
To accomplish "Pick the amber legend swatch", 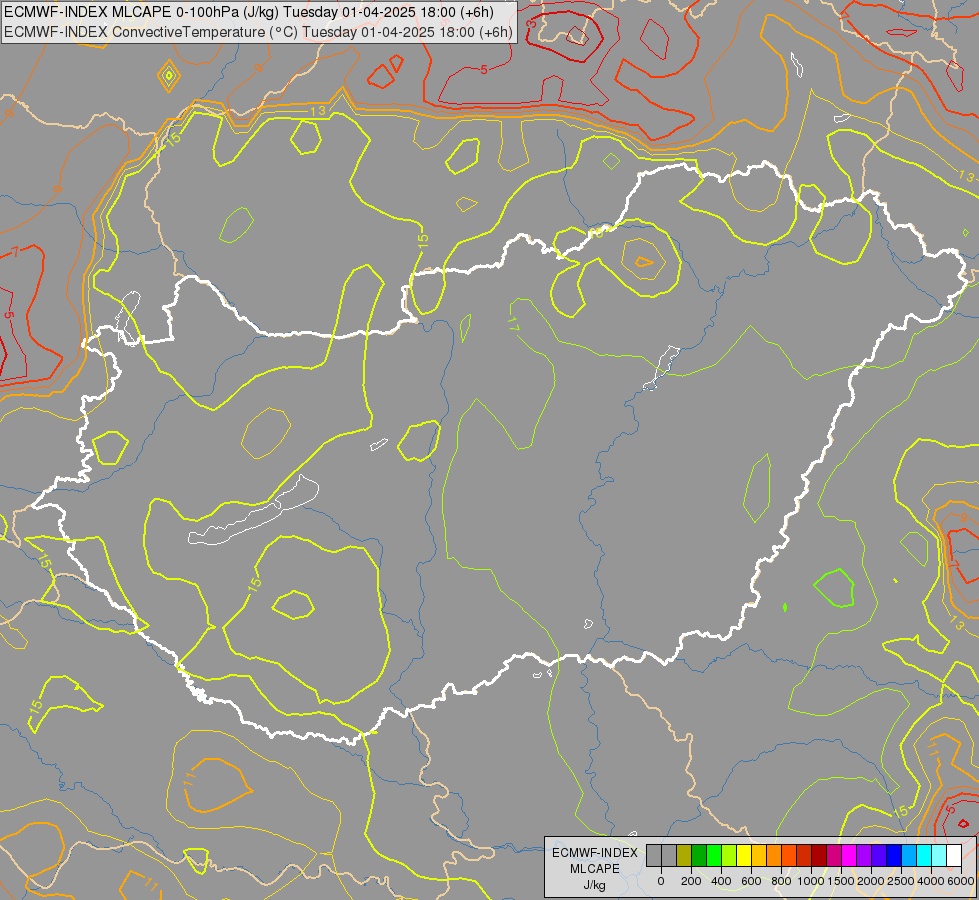I will (759, 855).
